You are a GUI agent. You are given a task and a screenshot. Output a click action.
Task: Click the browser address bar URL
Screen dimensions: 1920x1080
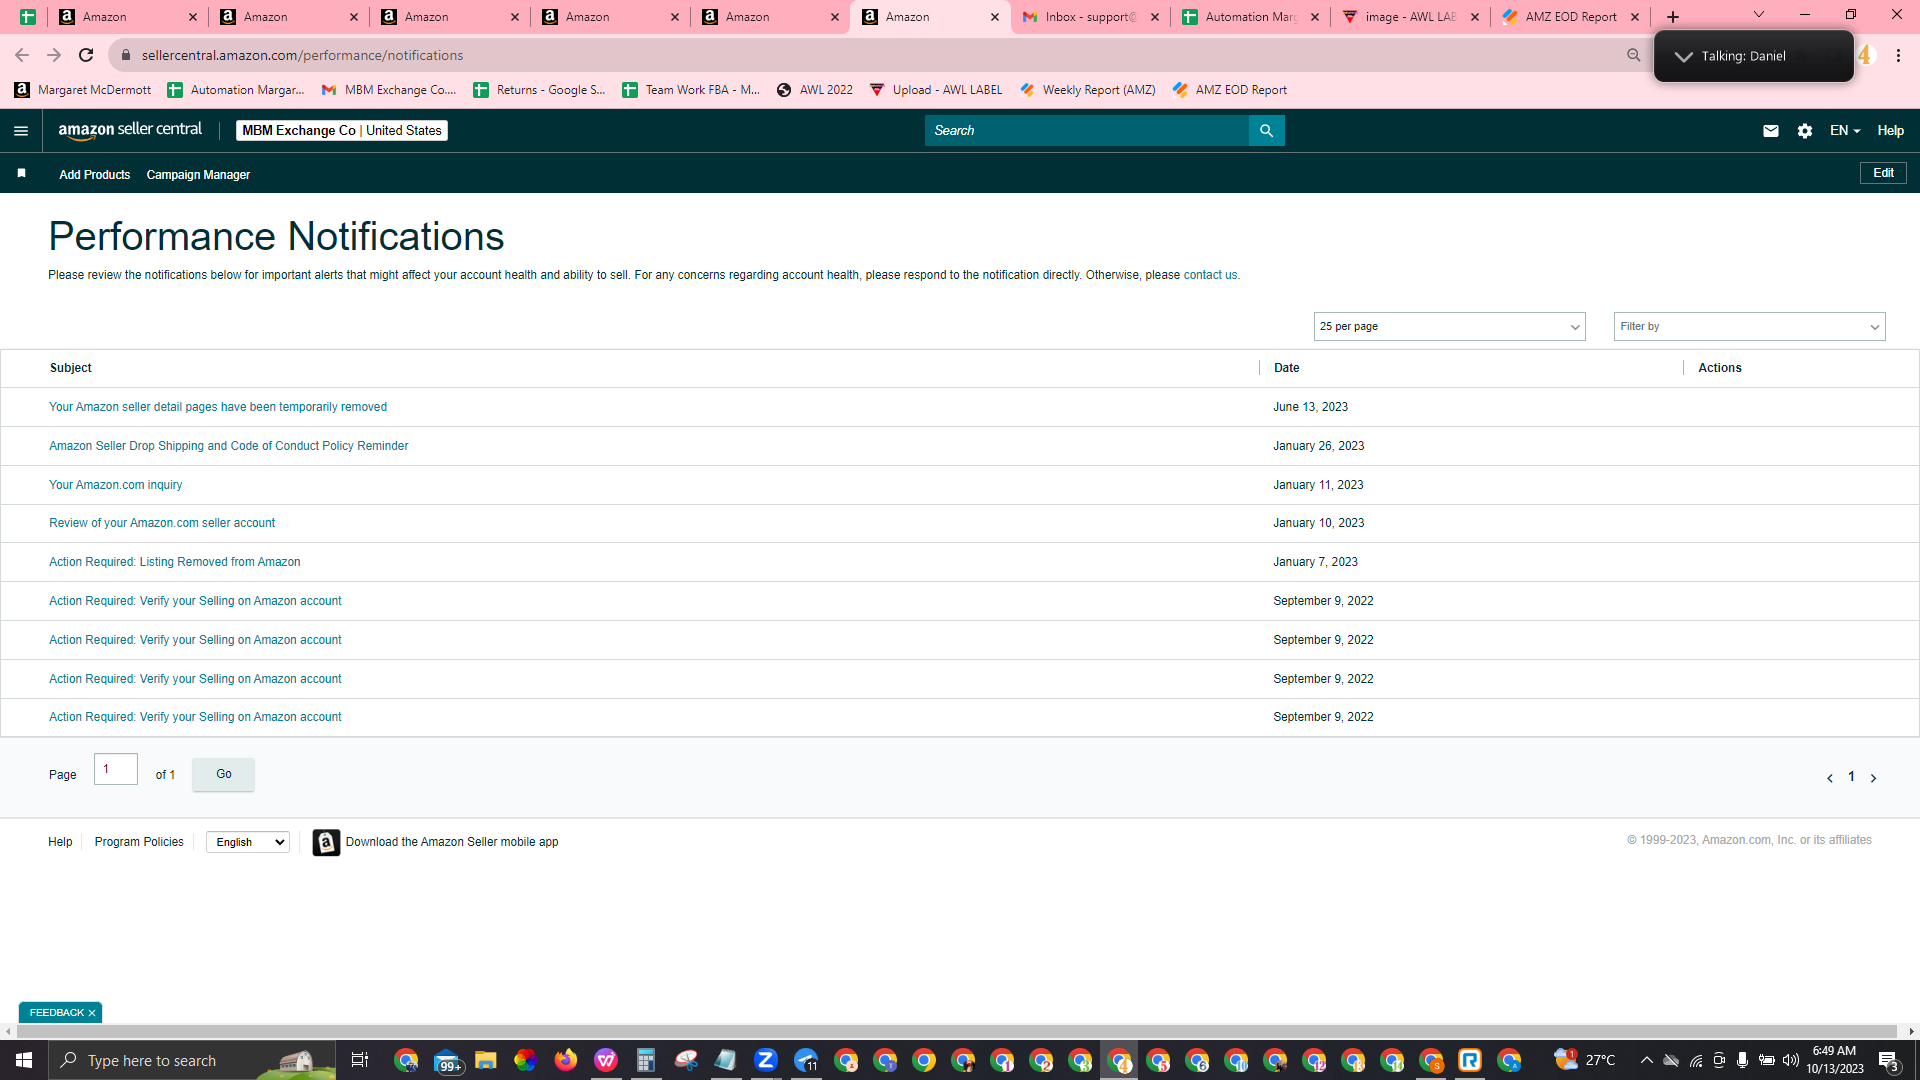tap(302, 55)
